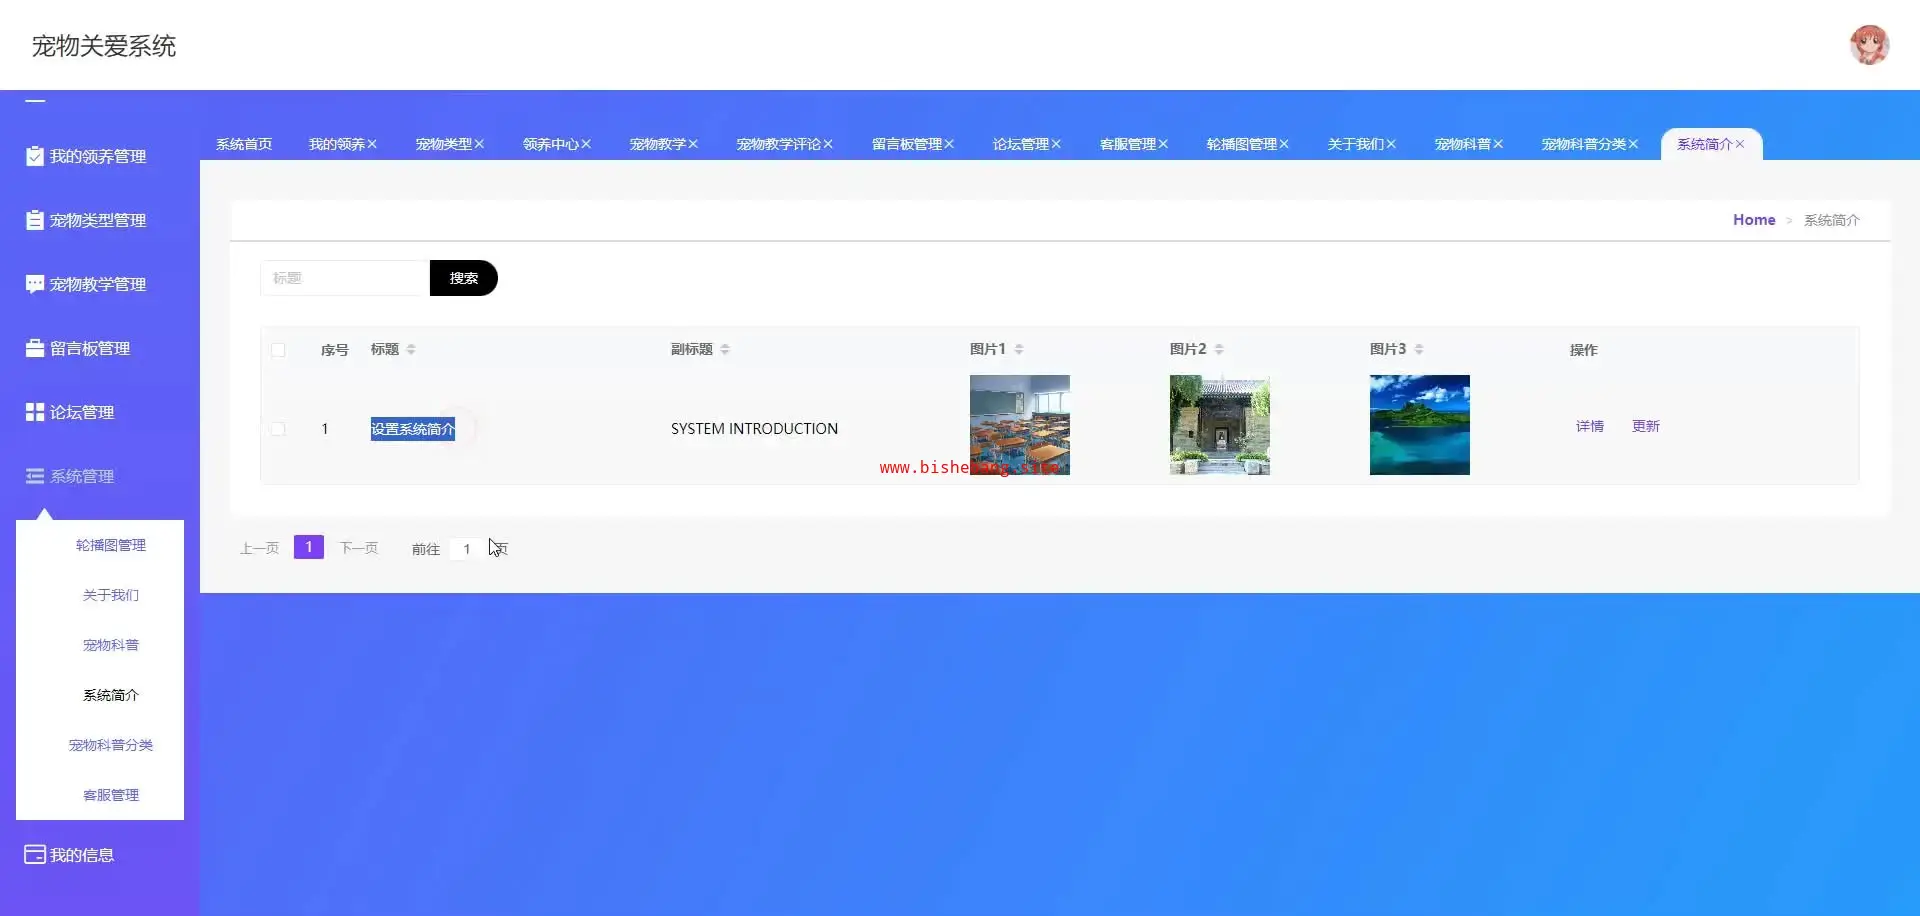Click the user avatar icon
This screenshot has width=1920, height=916.
1869,45
